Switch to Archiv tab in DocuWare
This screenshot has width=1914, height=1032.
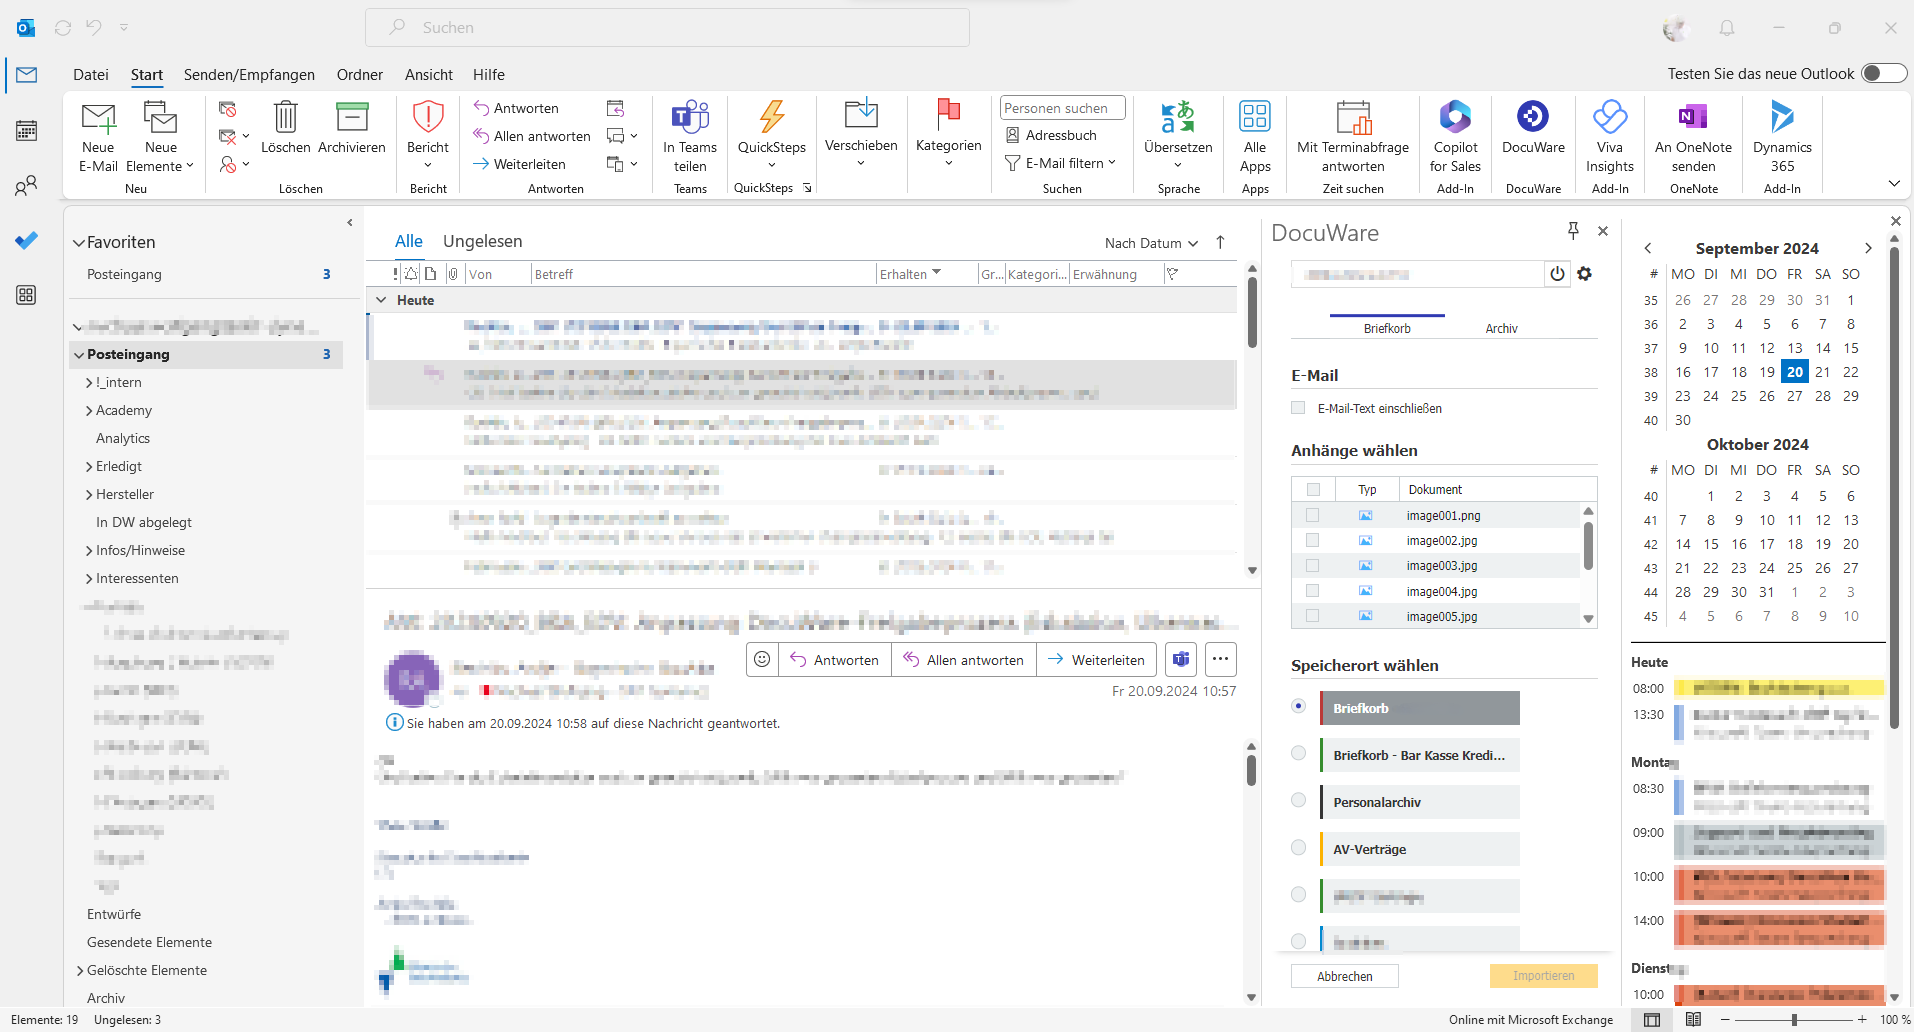tap(1501, 328)
